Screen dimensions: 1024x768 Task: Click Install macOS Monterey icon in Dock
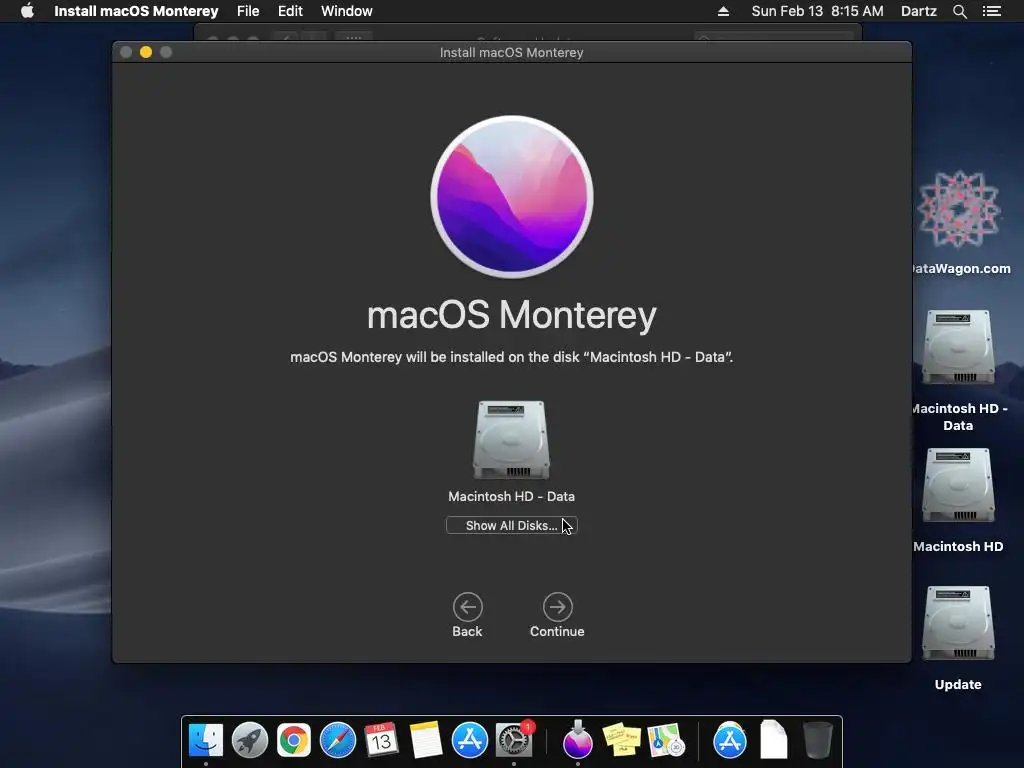pos(577,739)
